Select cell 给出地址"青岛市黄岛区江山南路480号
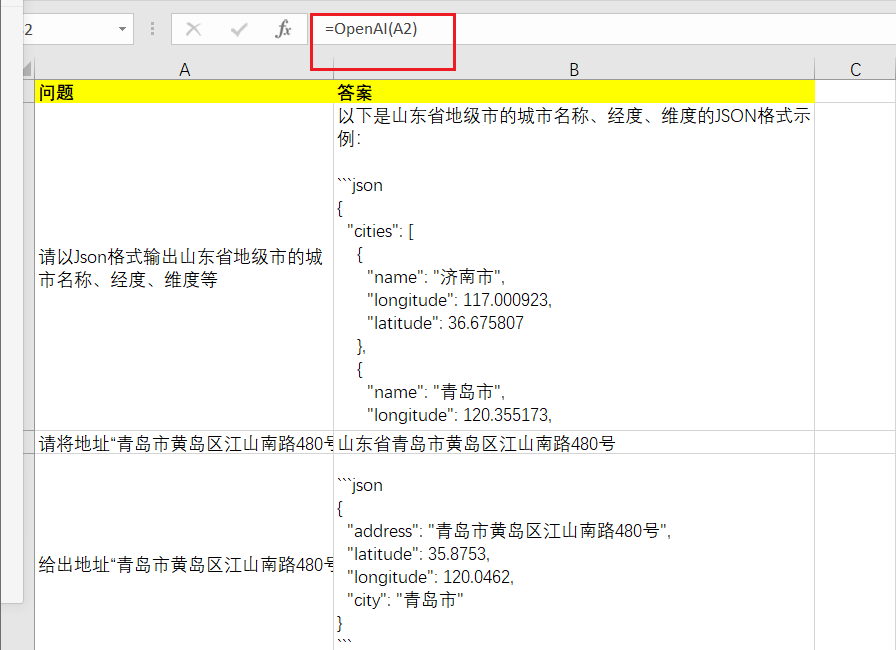This screenshot has height=650, width=896. [184, 552]
